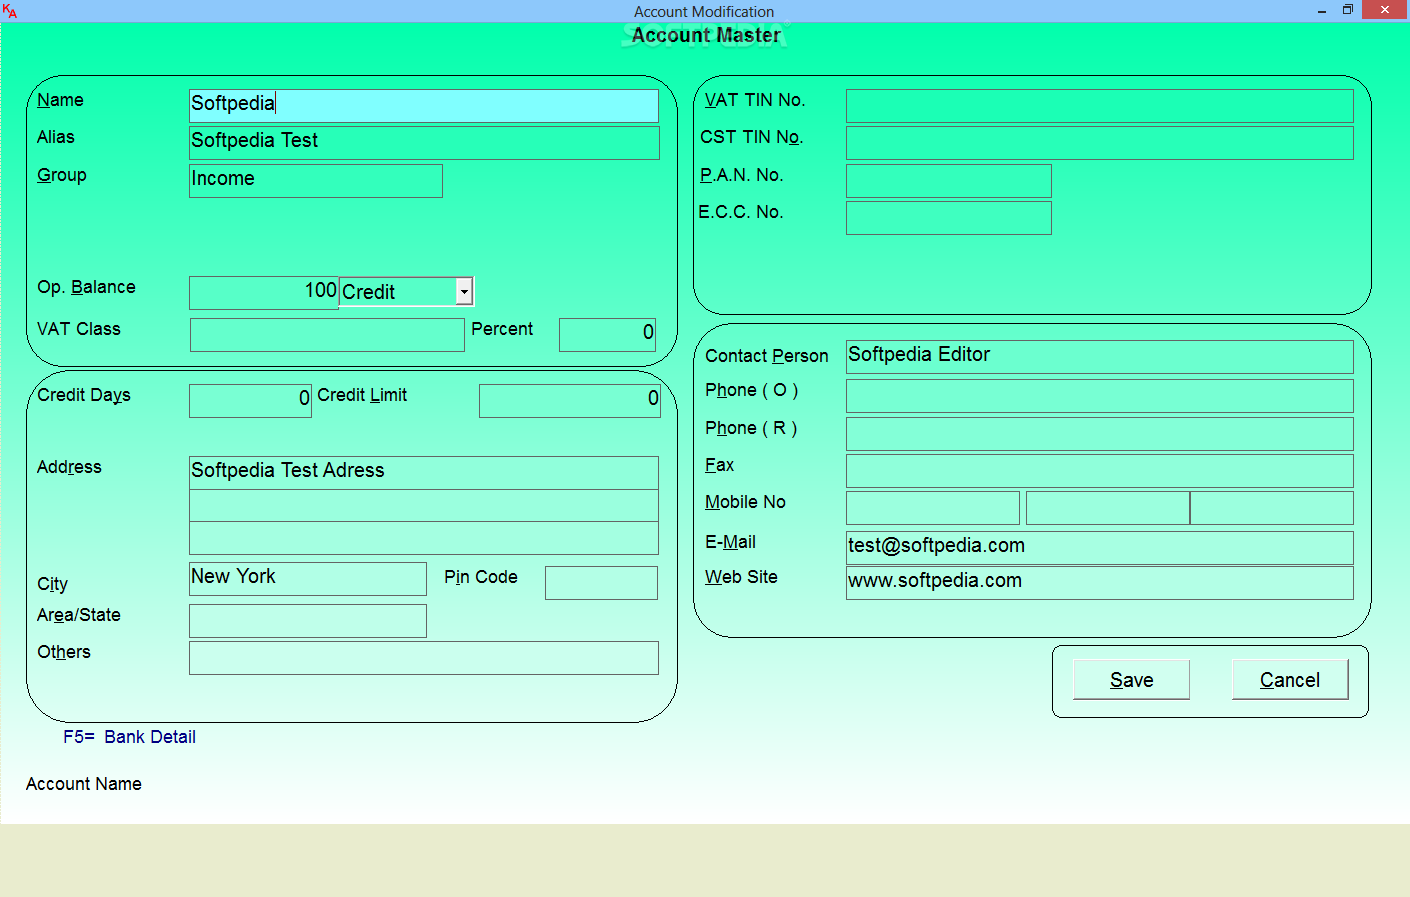
Task: Focus the Phone ( O ) field
Action: click(x=1100, y=396)
